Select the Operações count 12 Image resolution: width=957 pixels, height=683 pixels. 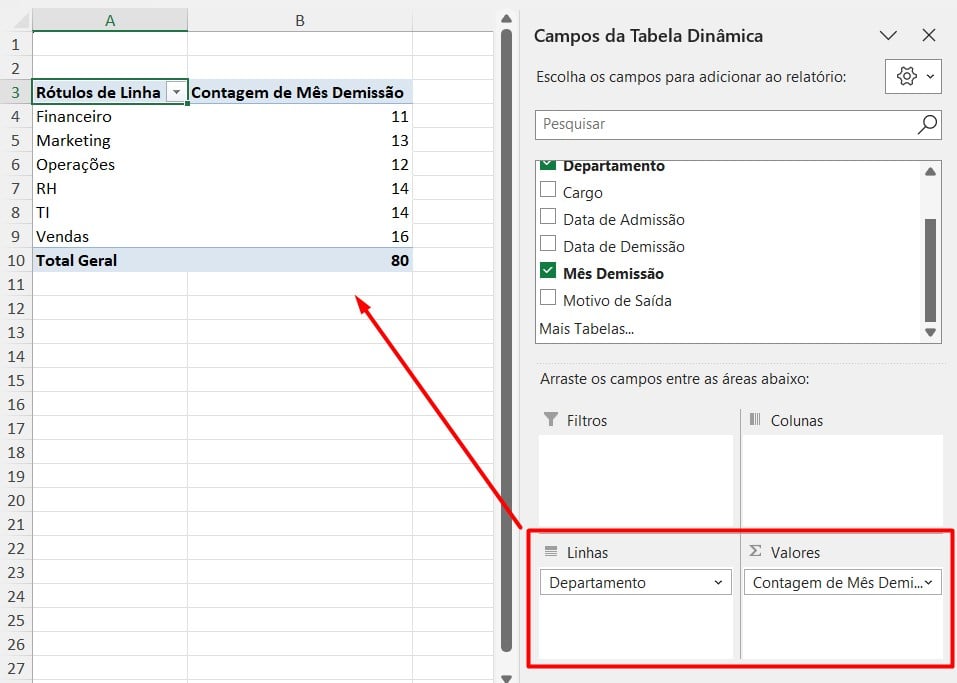coord(300,164)
